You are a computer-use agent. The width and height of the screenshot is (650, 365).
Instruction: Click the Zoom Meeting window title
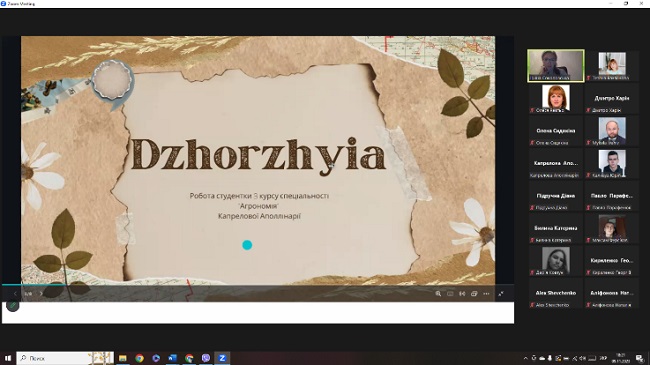tap(21, 3)
